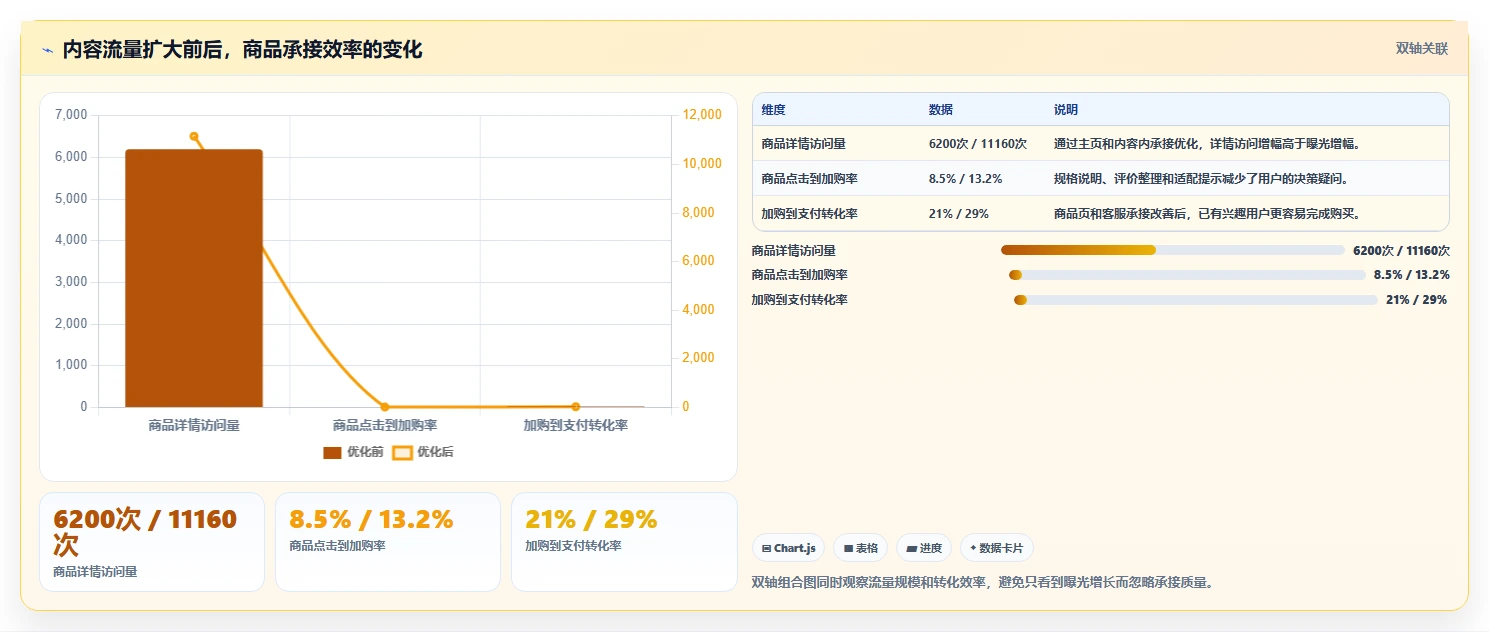Viewport: 1489px width, 632px height.
Task: Click the 加购到支付转化率 progress bar
Action: pyautogui.click(x=1196, y=300)
